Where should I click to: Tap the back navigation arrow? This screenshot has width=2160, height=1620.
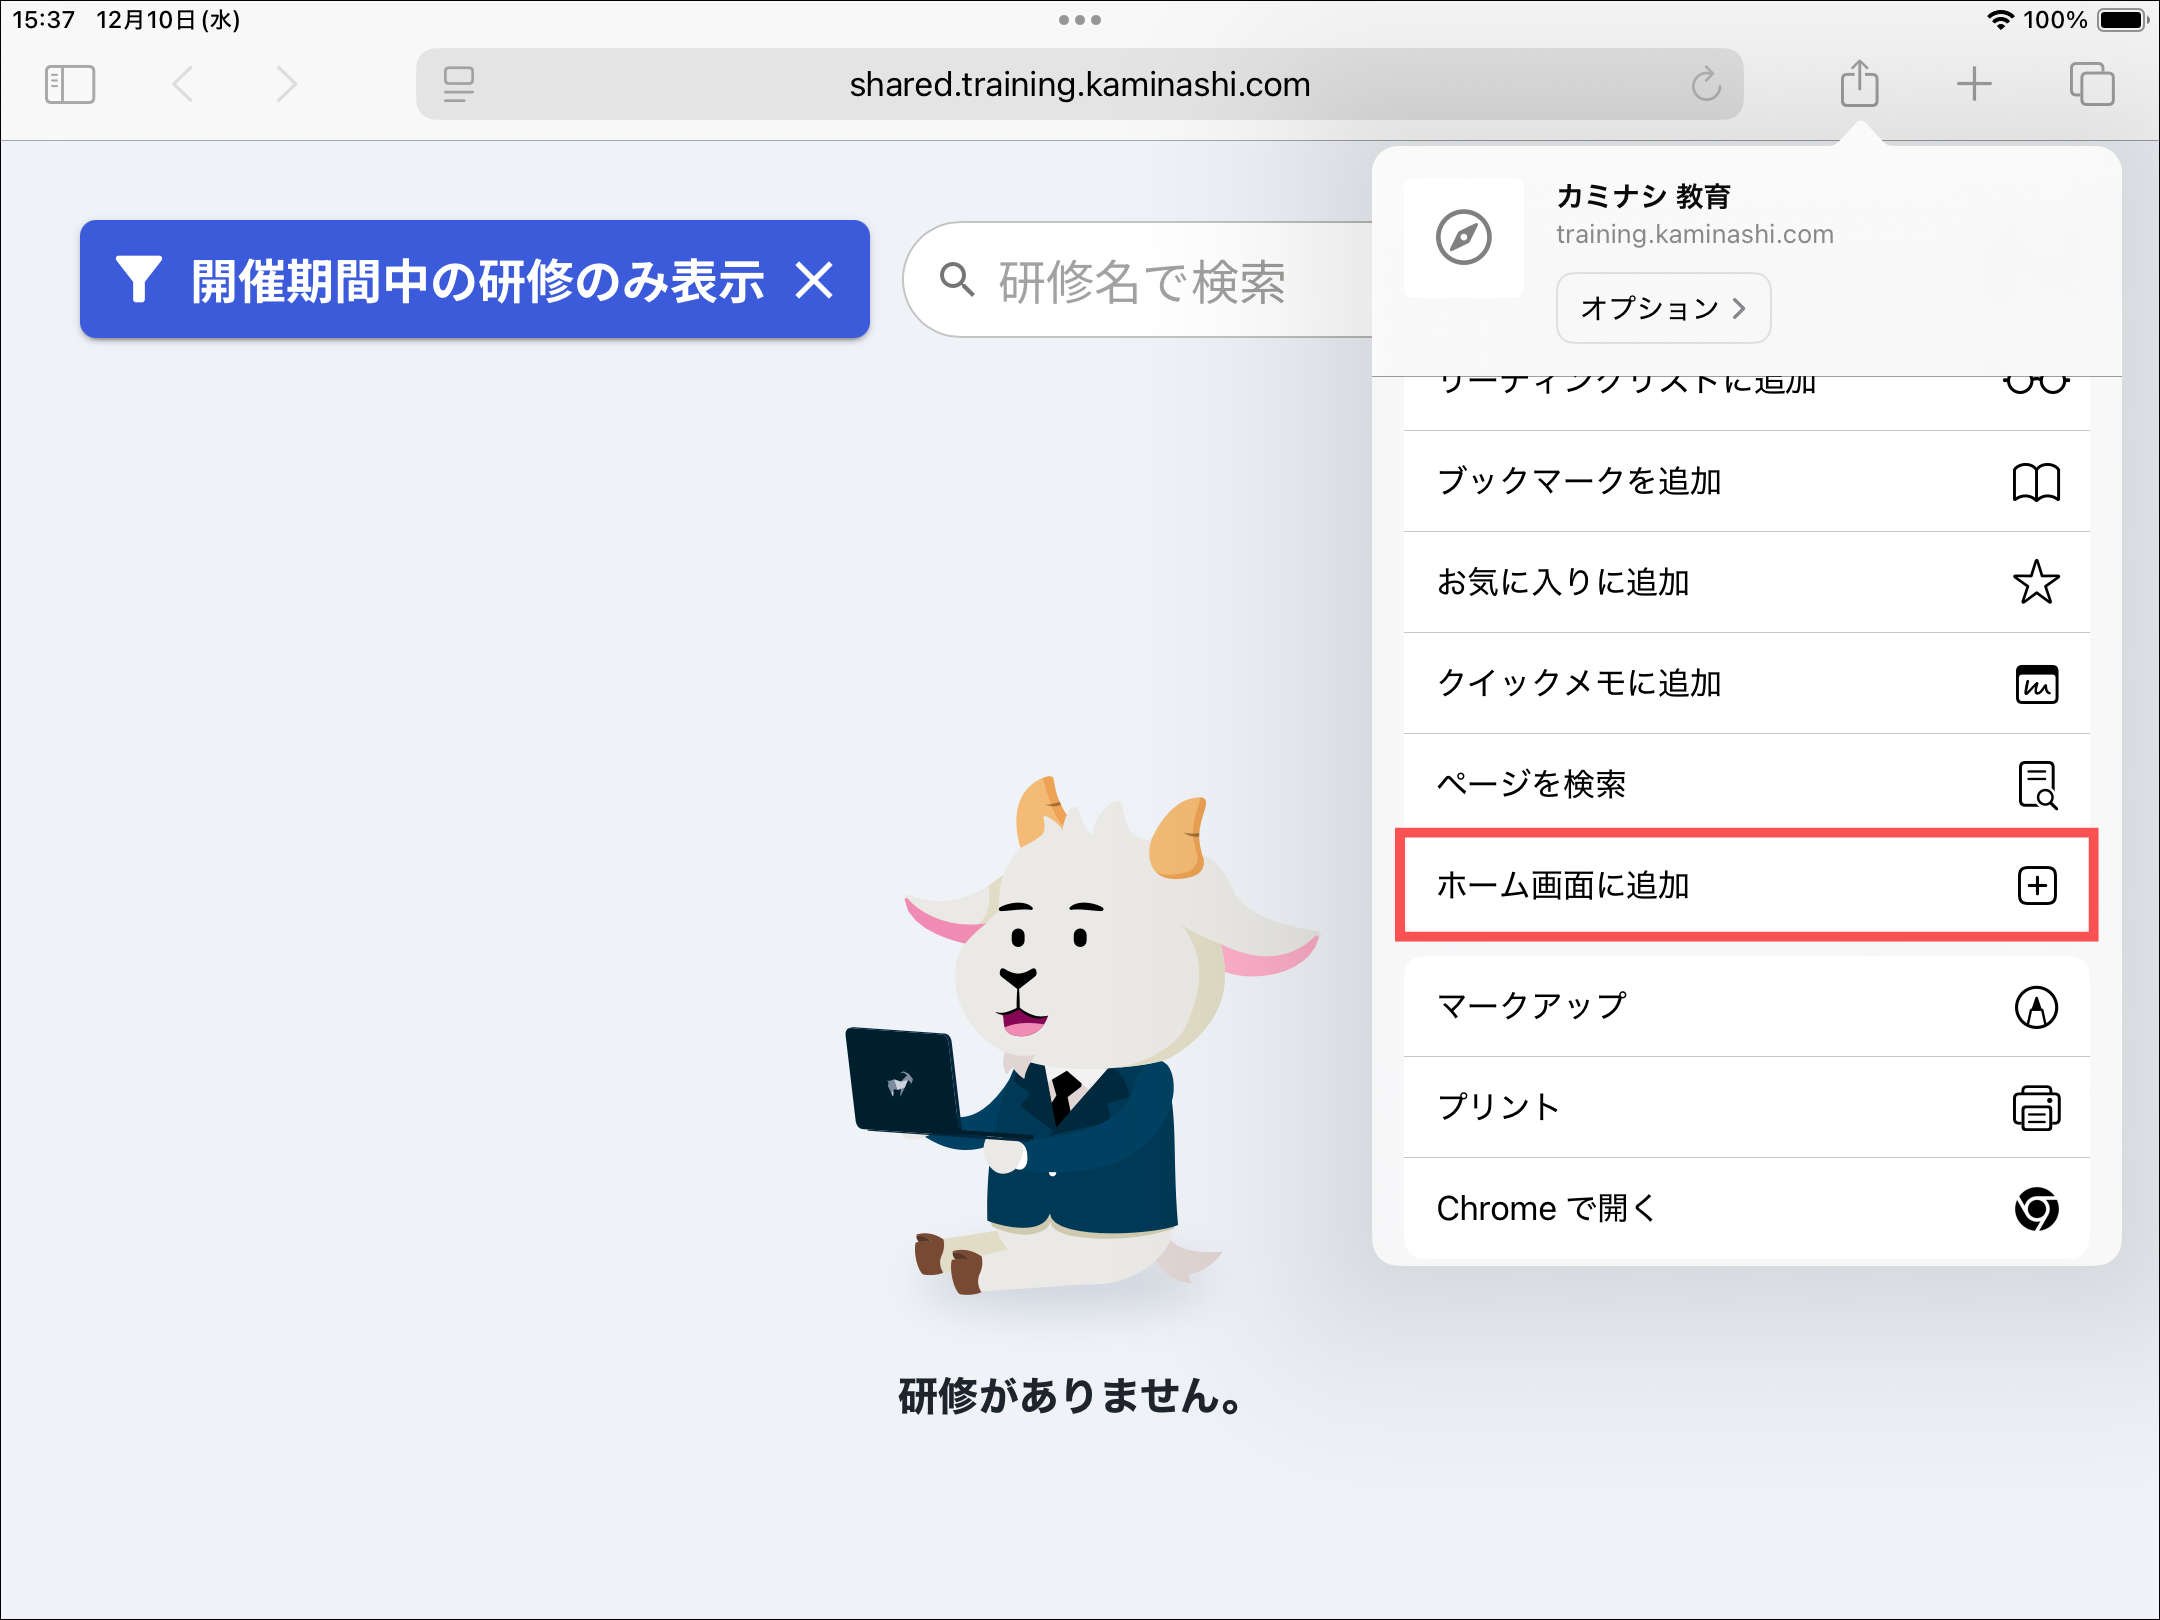[183, 84]
